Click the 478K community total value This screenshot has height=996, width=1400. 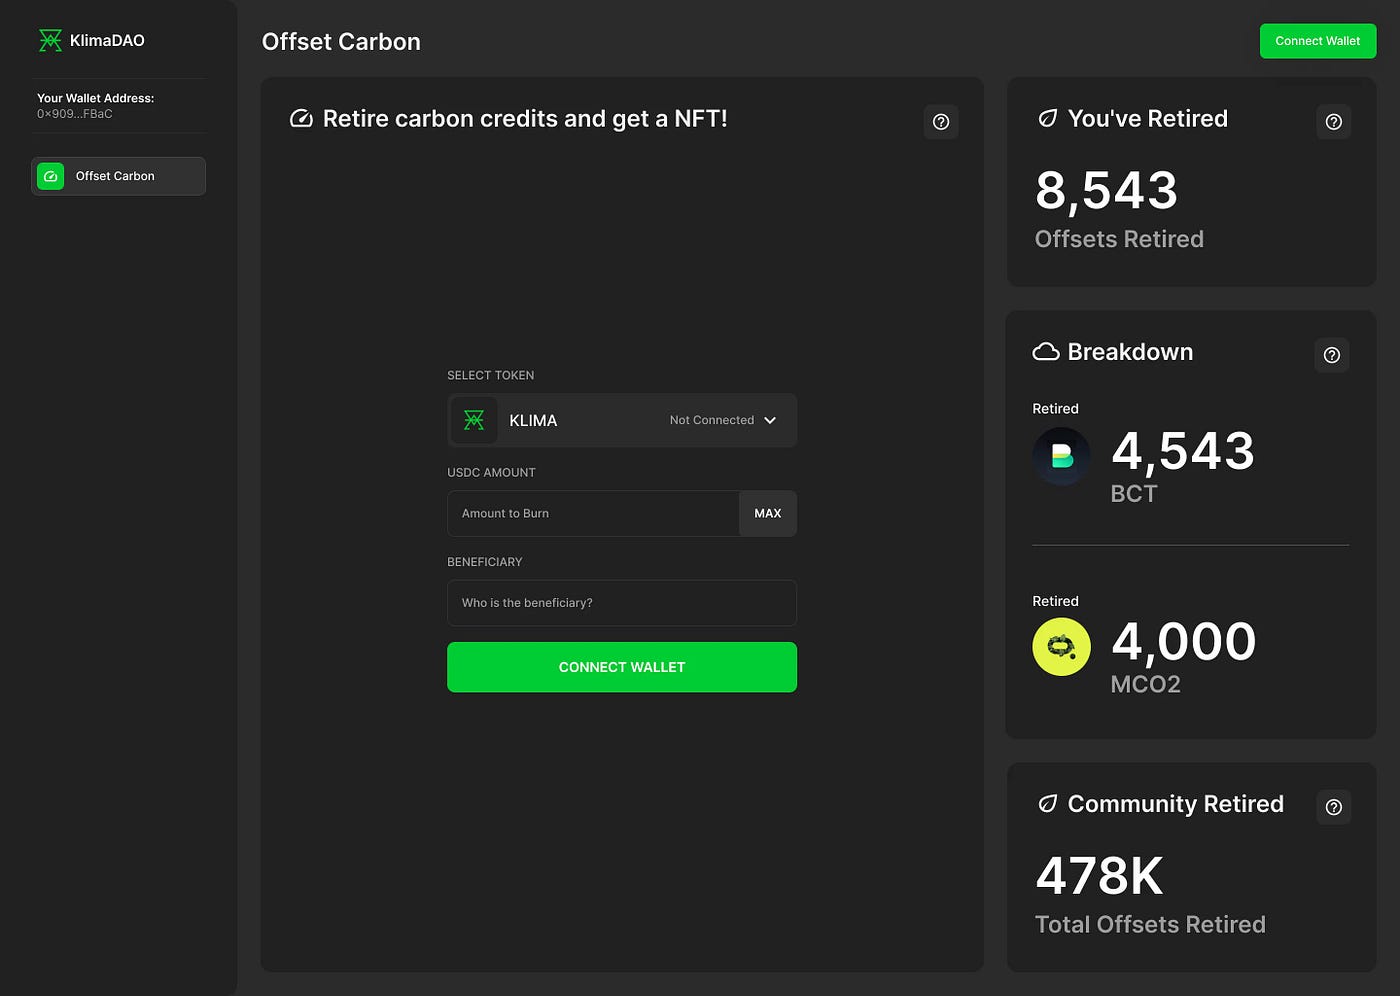[x=1099, y=876]
